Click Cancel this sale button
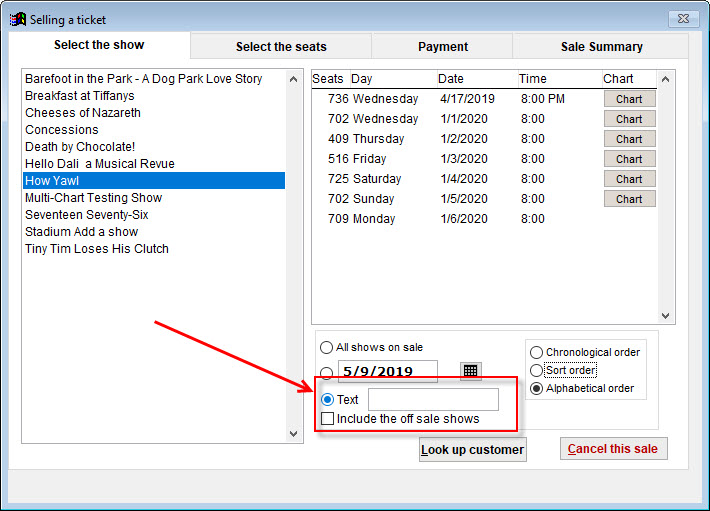710x511 pixels. point(613,449)
